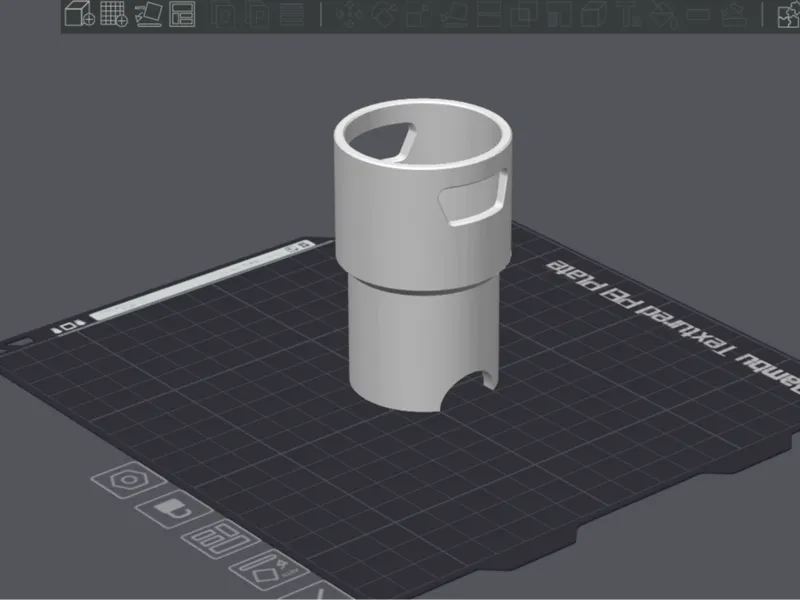This screenshot has width=800, height=600.
Task: Select the Lay on face tool
Action: pos(453,14)
